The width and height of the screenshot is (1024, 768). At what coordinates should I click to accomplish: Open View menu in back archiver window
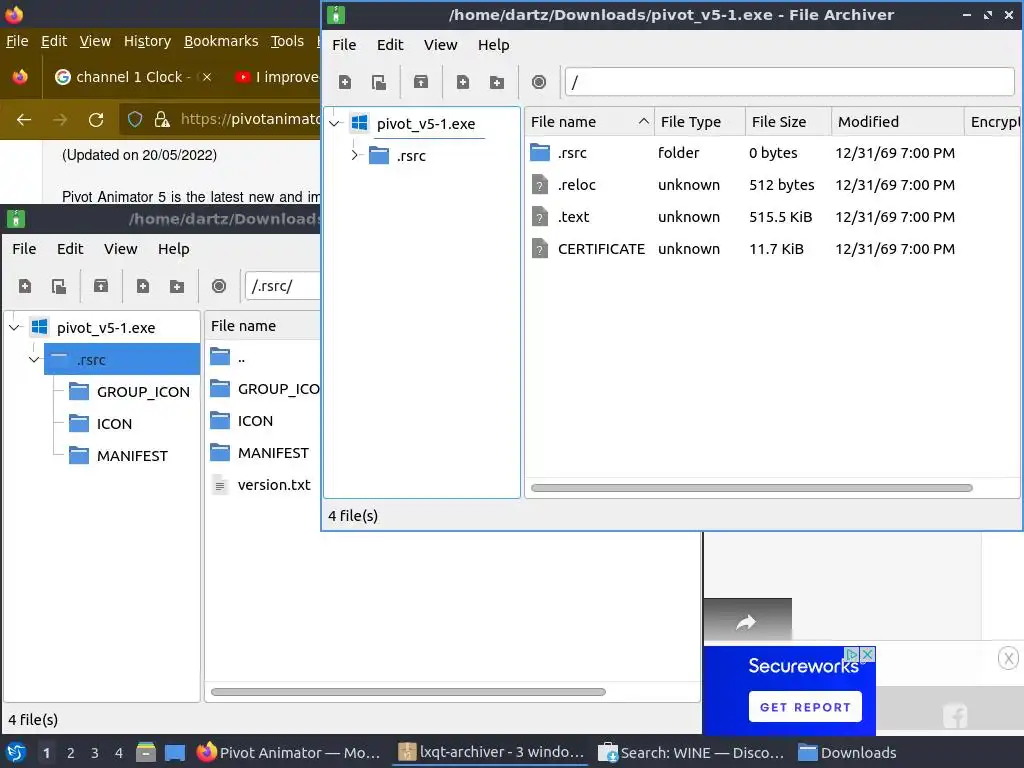pos(120,249)
